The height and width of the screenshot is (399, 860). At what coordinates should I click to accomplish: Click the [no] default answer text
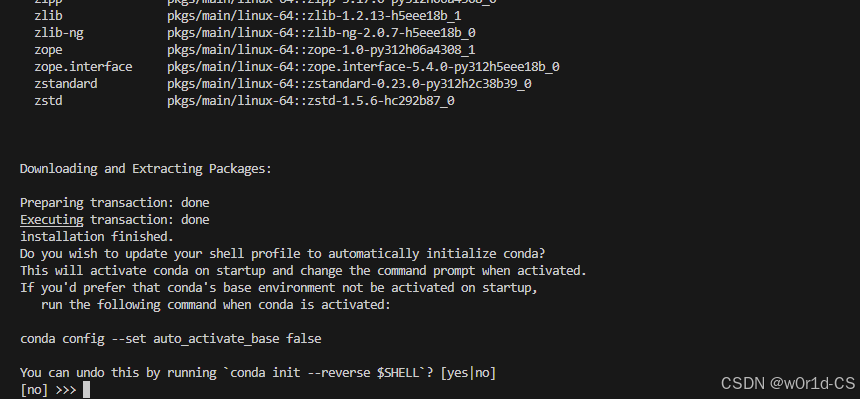(x=34, y=390)
